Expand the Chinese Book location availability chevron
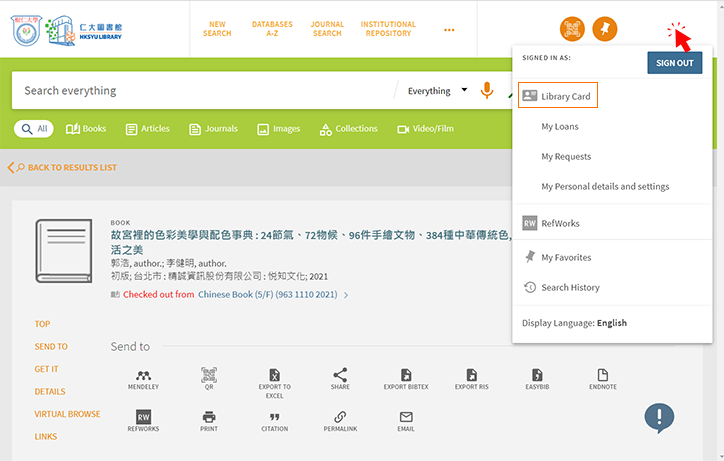The image size is (724, 461). (x=346, y=295)
